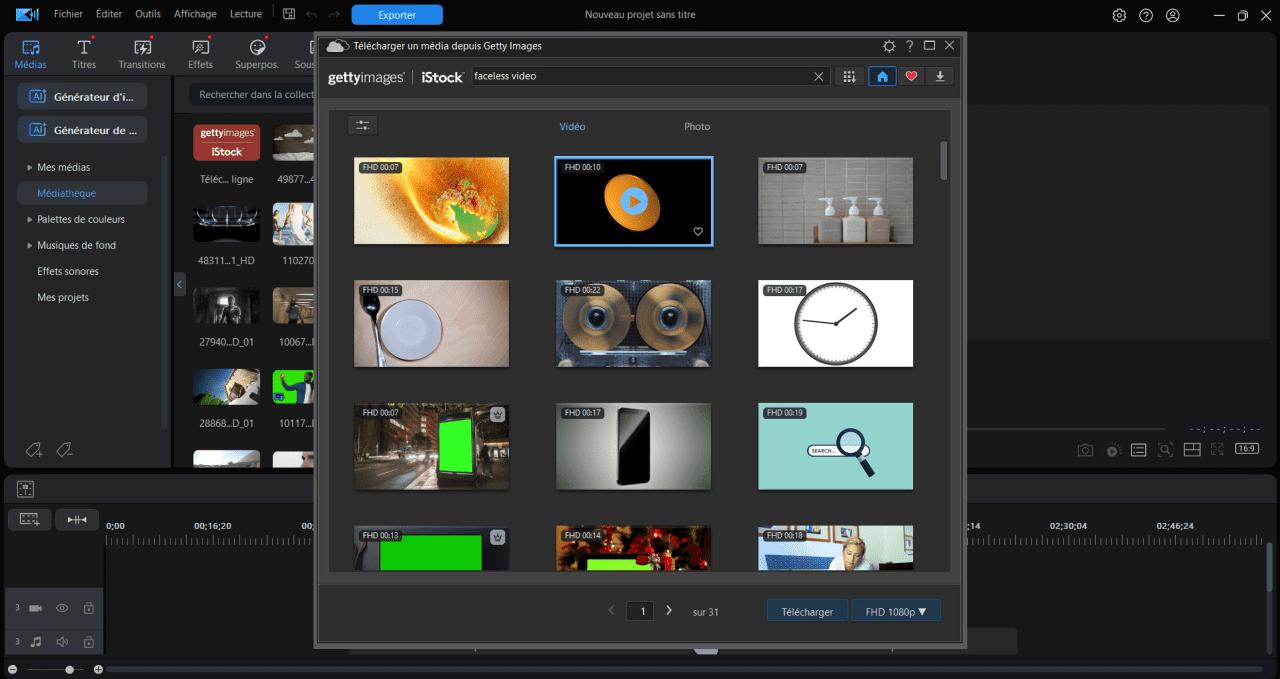The height and width of the screenshot is (679, 1280).
Task: Open the Effets room
Action: coord(200,54)
